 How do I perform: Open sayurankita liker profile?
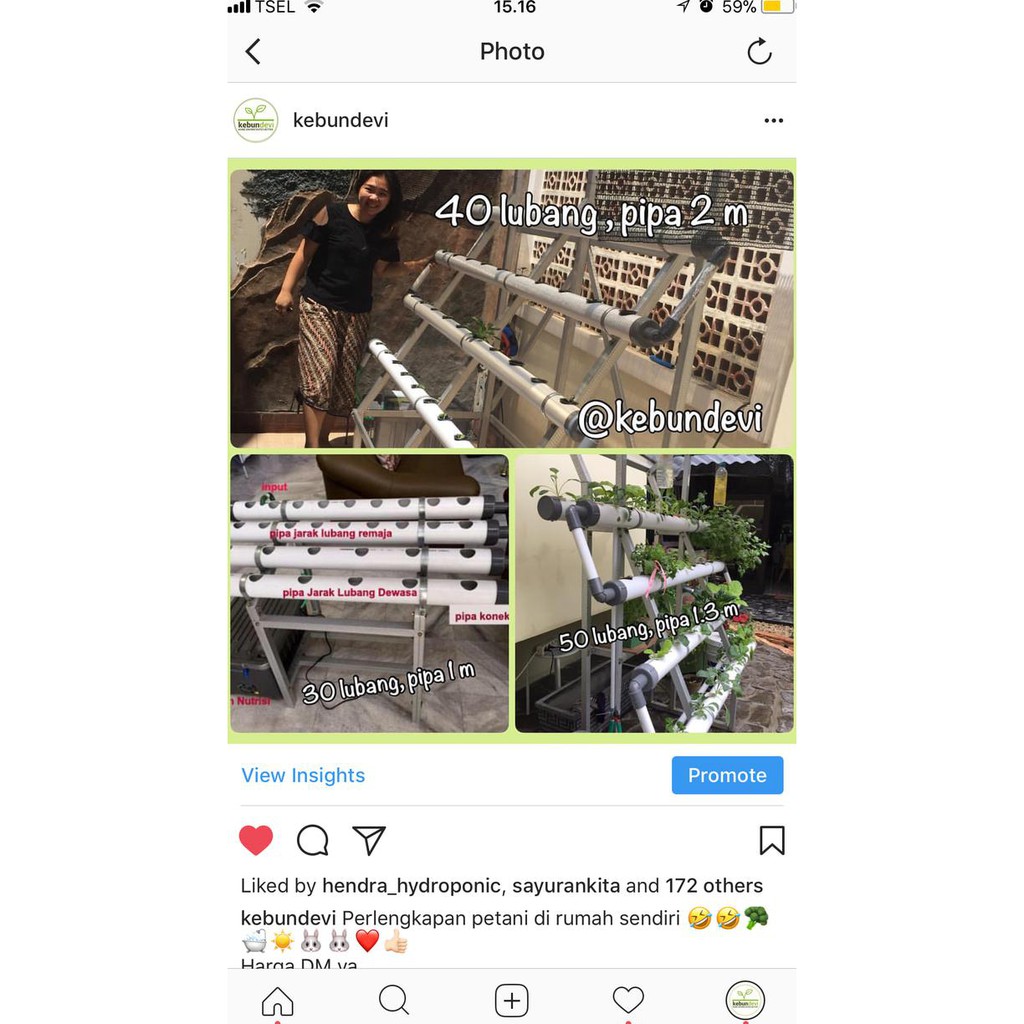click(x=566, y=886)
